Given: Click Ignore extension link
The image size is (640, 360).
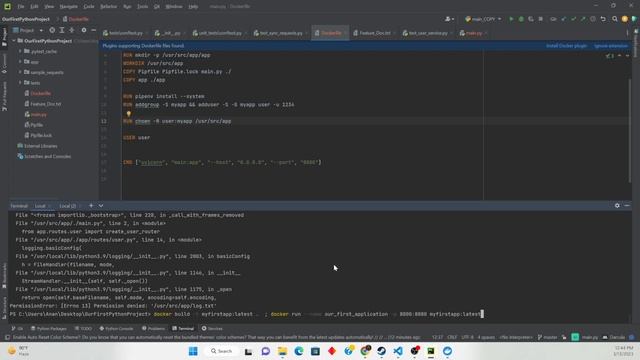Looking at the screenshot, I should pyautogui.click(x=611, y=46).
